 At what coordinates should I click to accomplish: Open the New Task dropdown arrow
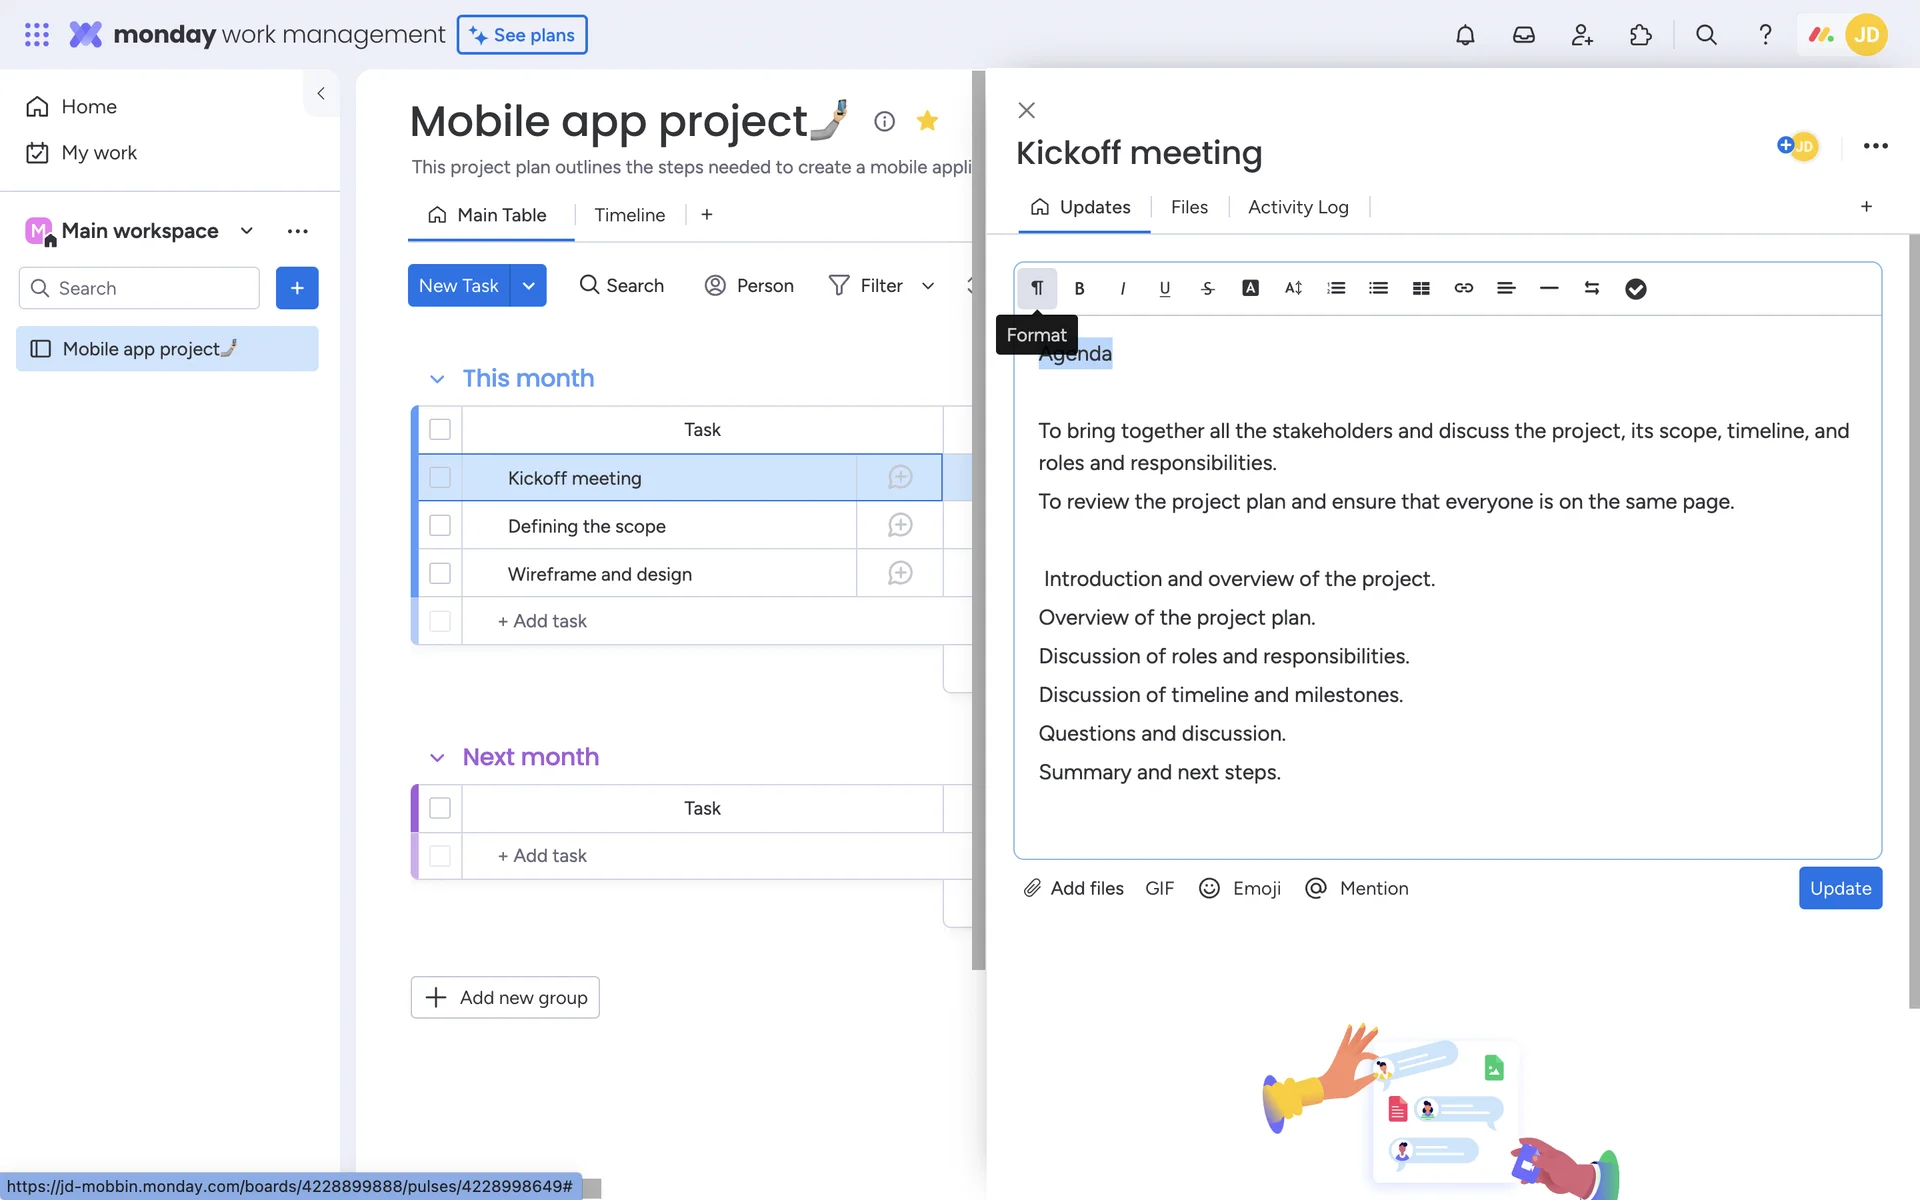point(528,286)
